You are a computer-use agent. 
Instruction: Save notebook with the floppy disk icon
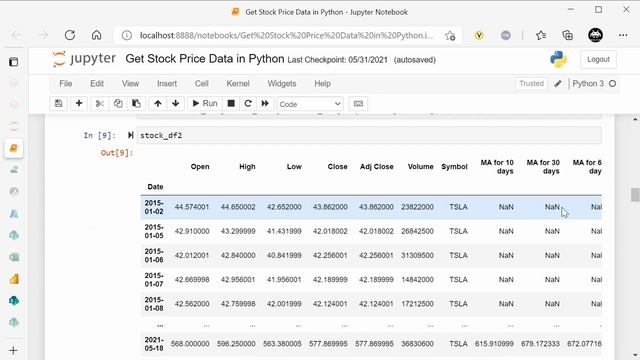coord(59,104)
